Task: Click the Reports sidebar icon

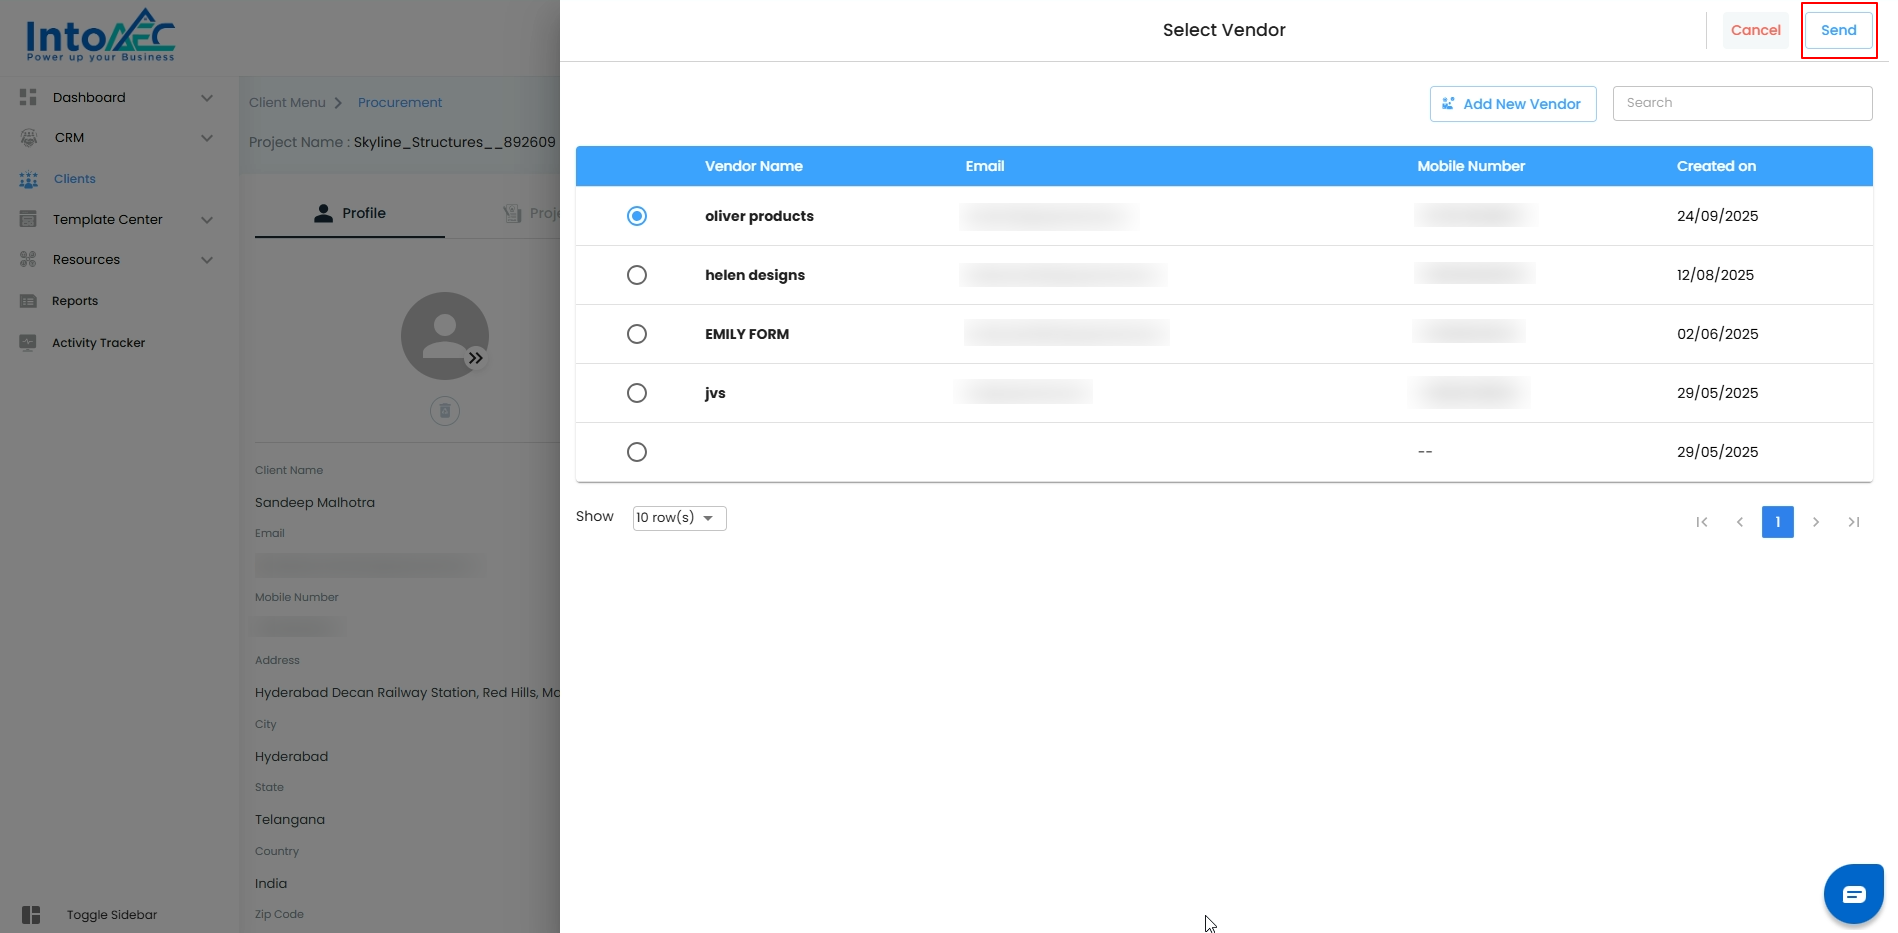Action: click(28, 301)
